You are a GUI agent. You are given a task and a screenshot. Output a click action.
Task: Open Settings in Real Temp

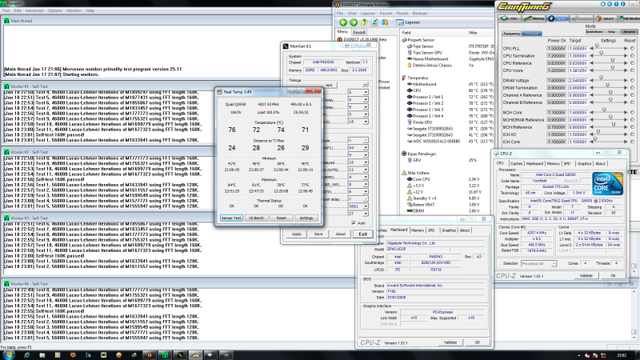306,218
